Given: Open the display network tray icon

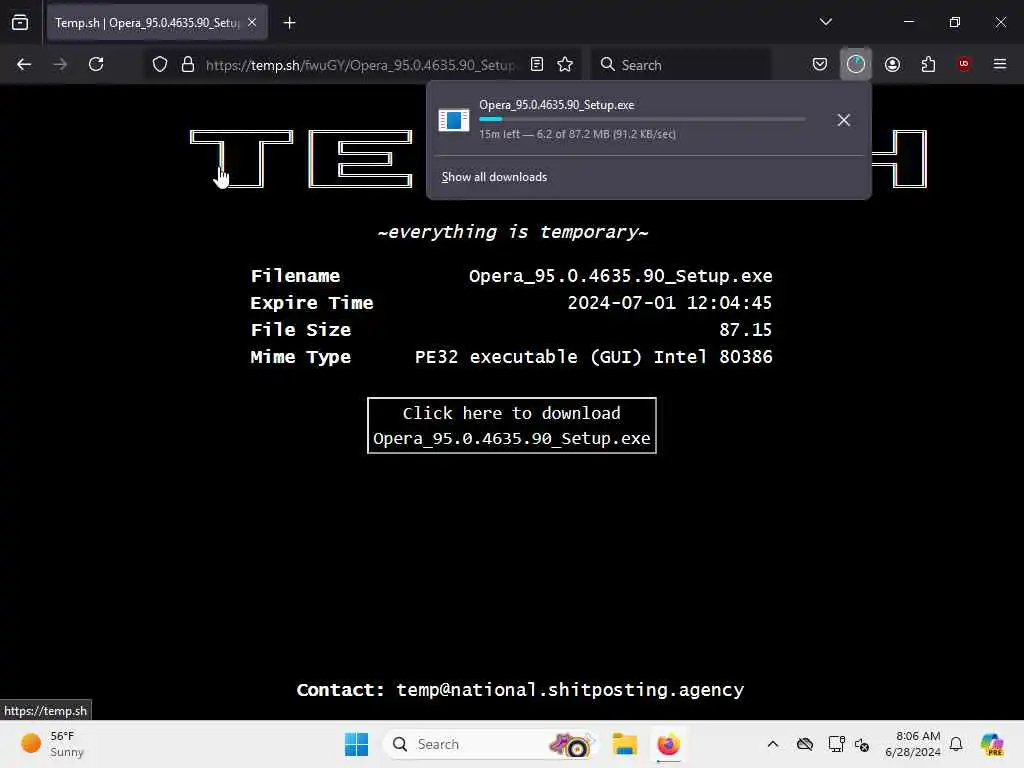Looking at the screenshot, I should coord(836,744).
